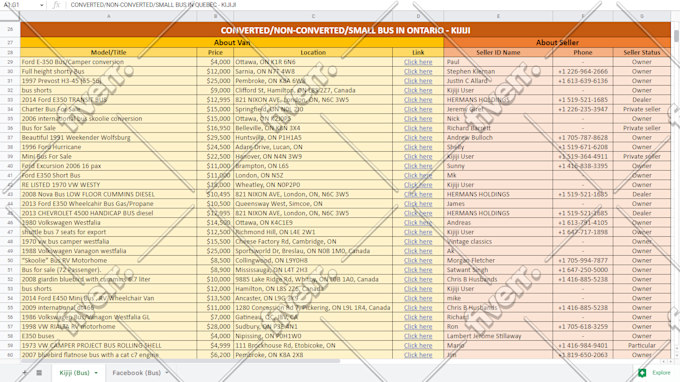Screen dimensions: 680x382
Task: Add a new sheet with the plus icon
Action: (24, 373)
